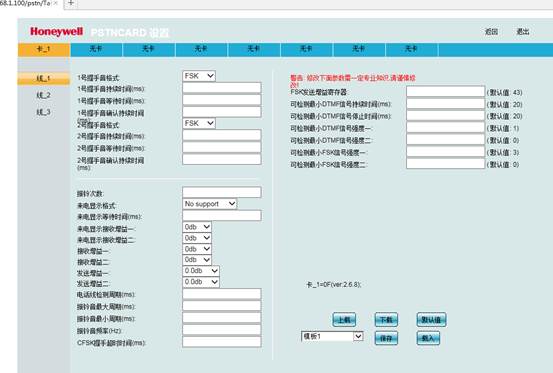Click the 下载 download button

click(386, 320)
